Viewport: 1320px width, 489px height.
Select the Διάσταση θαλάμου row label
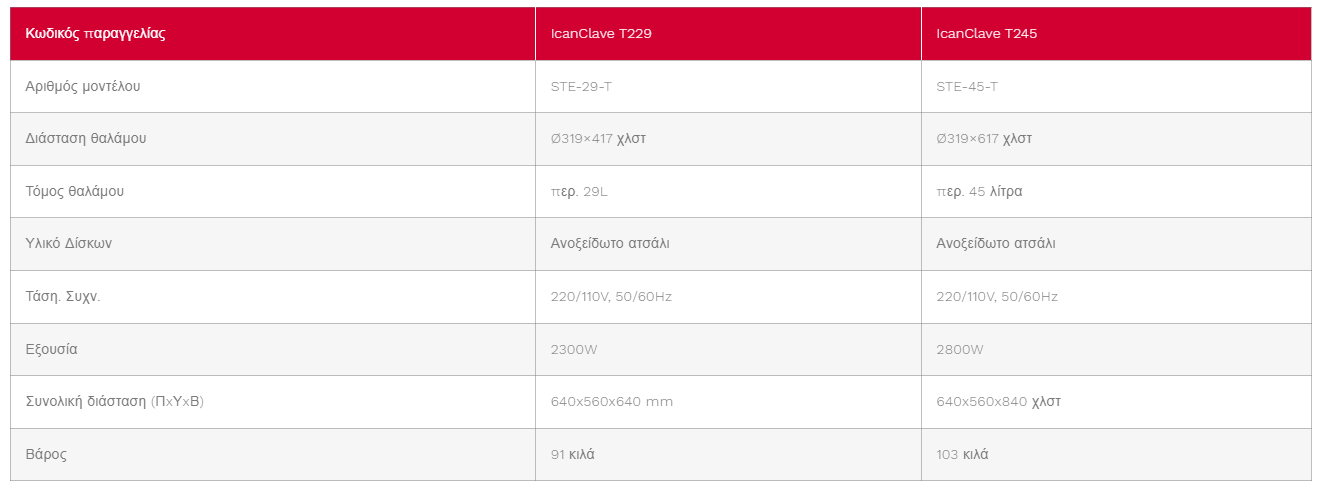tap(273, 139)
